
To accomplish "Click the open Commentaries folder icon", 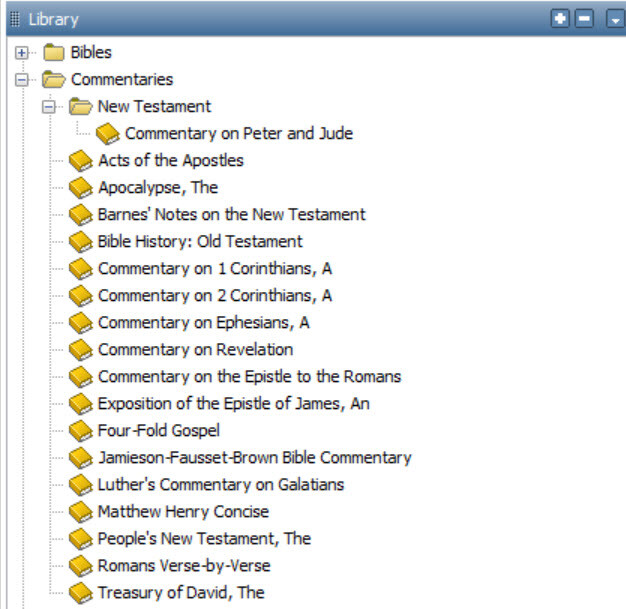I will 53,79.
